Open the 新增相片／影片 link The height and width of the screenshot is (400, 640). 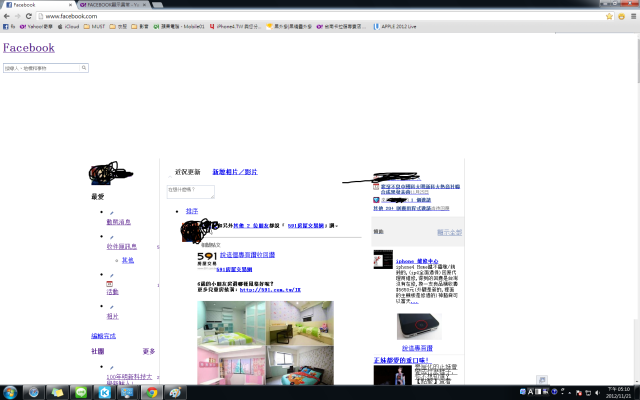tap(235, 172)
